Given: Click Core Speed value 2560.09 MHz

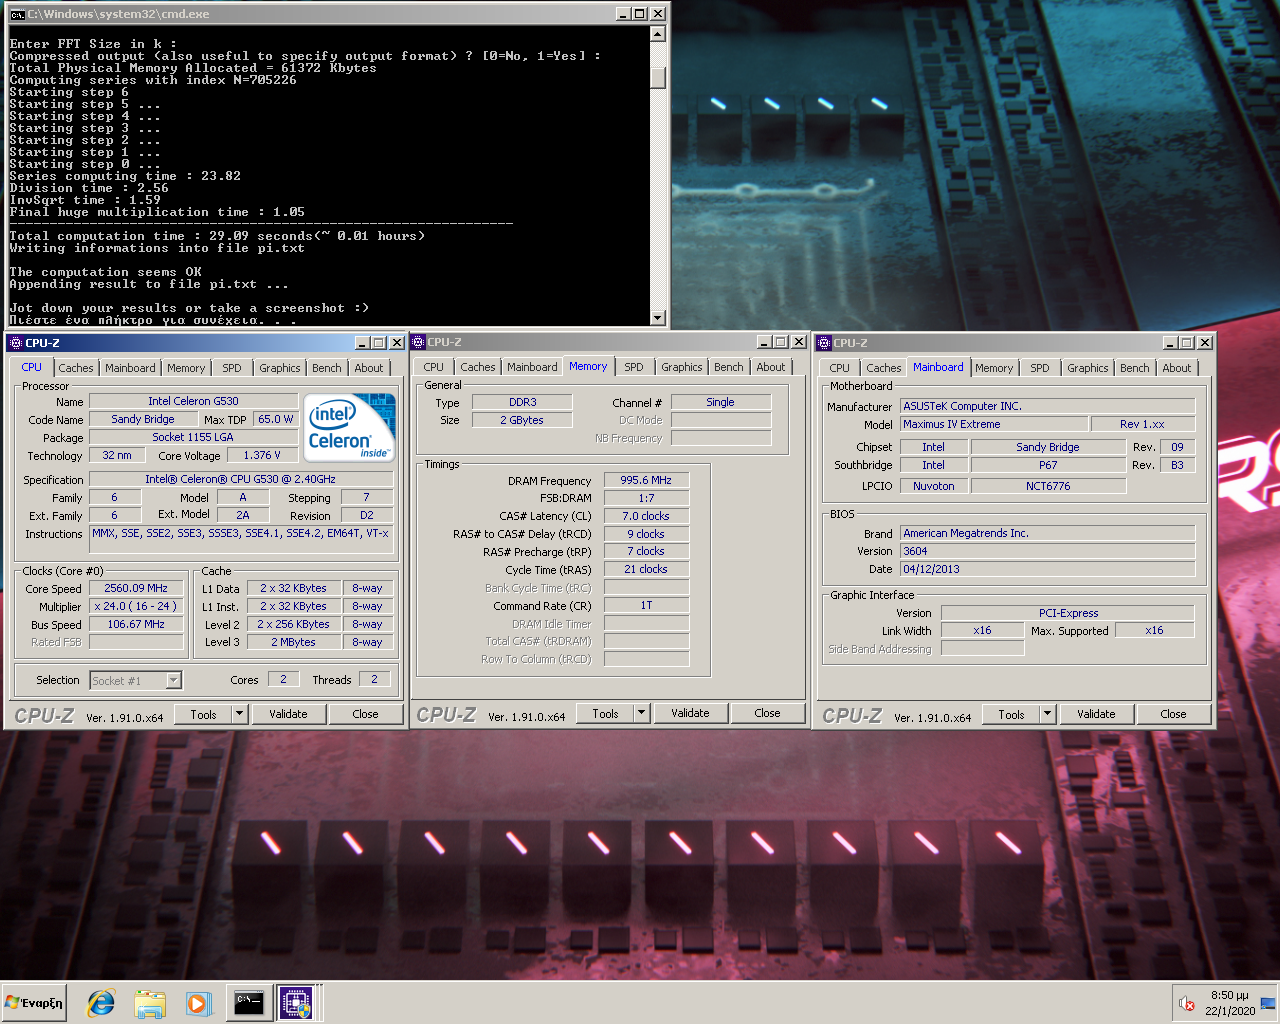Looking at the screenshot, I should (137, 588).
